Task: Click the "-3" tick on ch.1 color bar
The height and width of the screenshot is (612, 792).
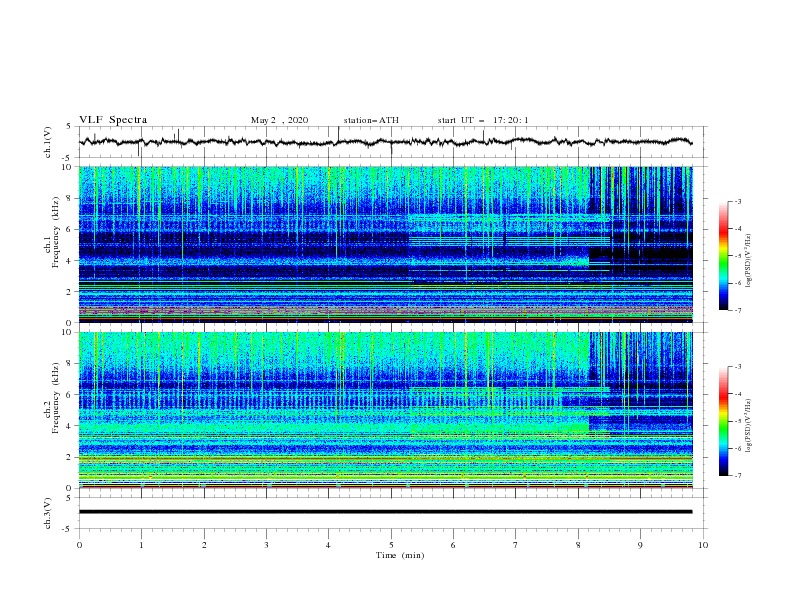Action: [x=737, y=201]
